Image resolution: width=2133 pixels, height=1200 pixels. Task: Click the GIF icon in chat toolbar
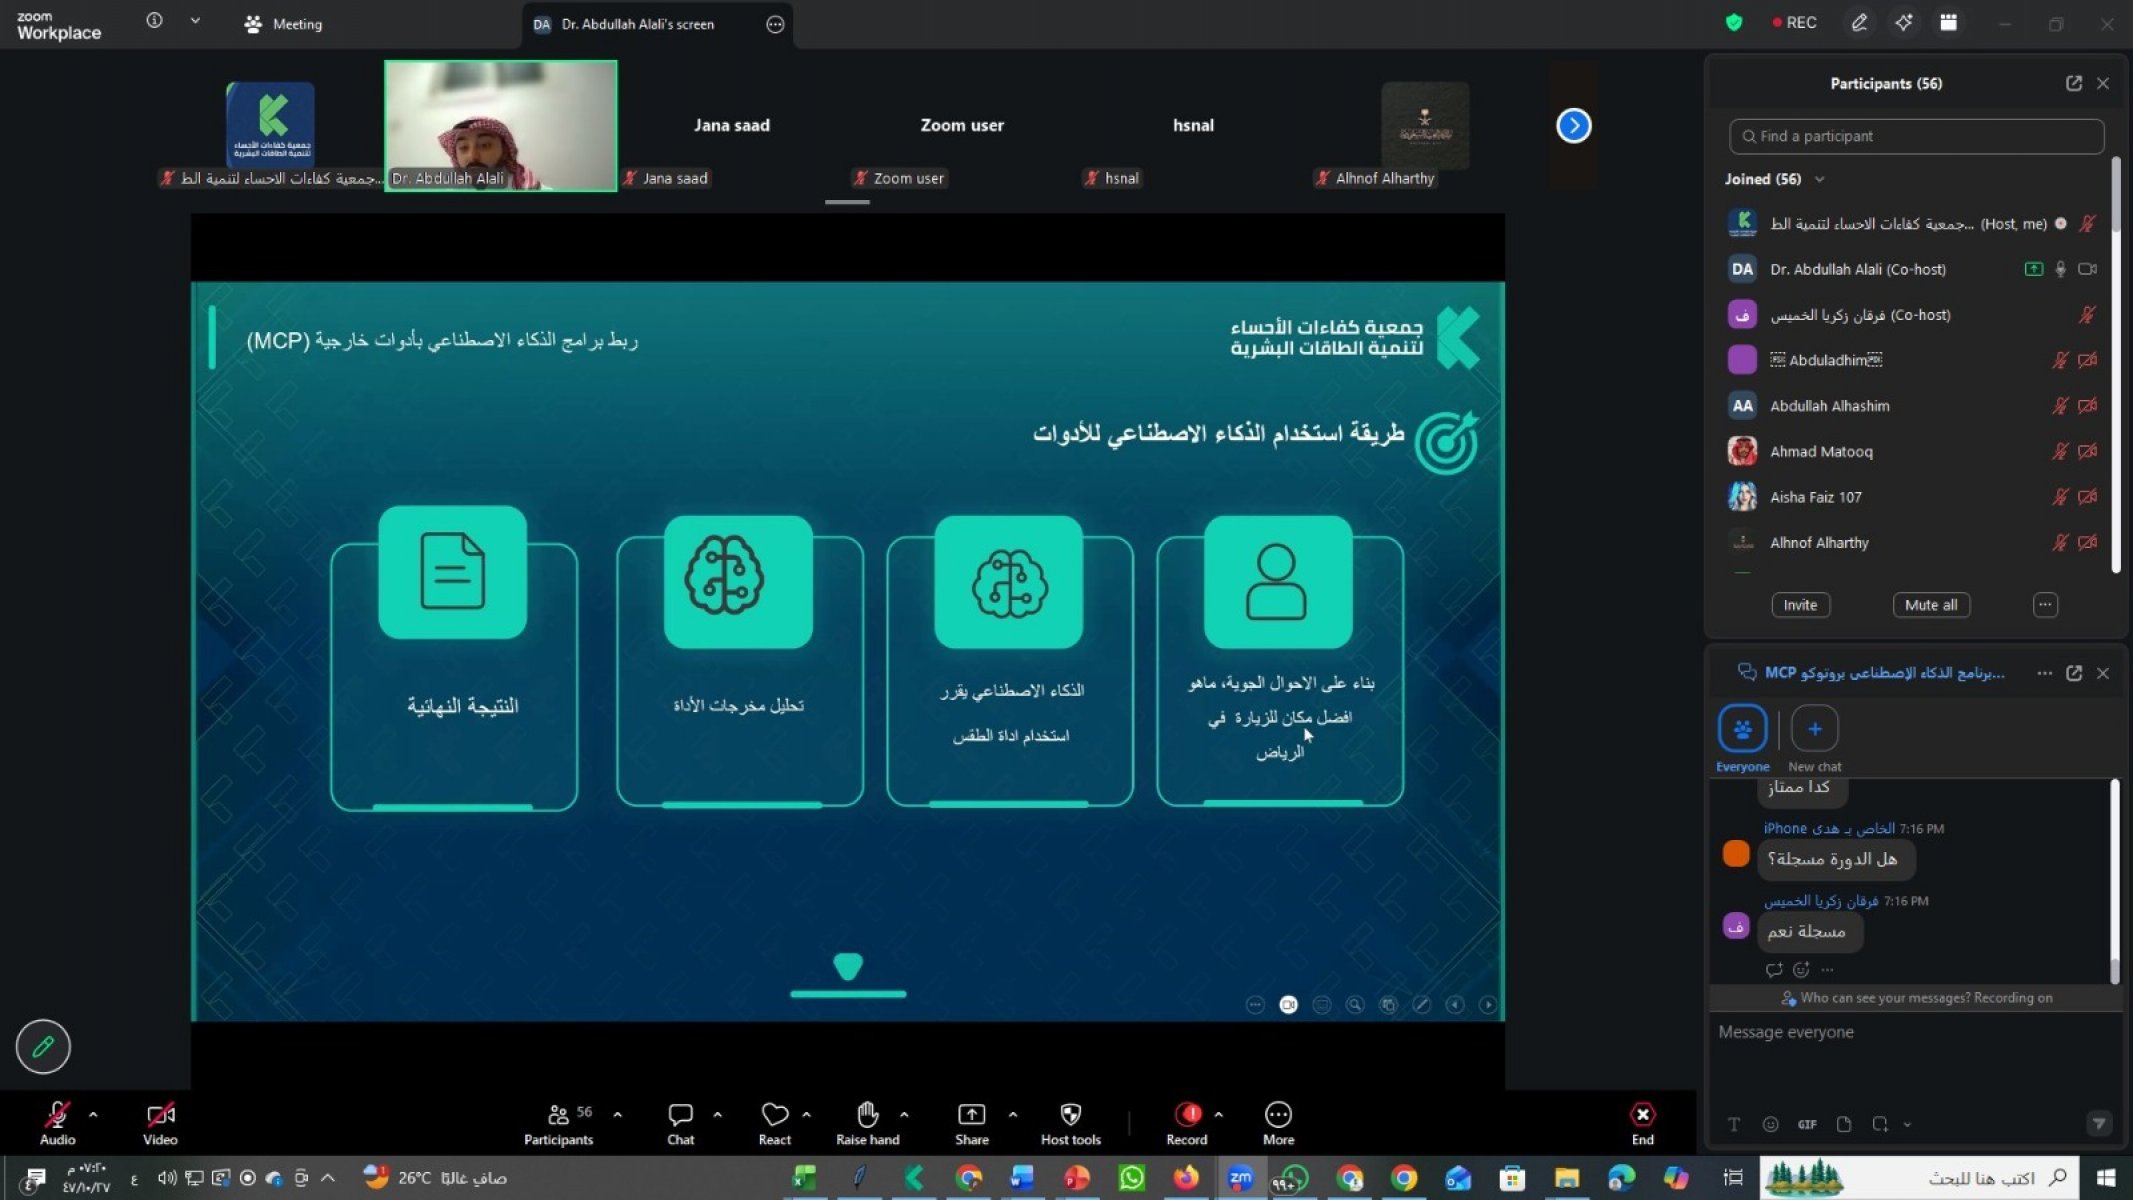coord(1806,1124)
